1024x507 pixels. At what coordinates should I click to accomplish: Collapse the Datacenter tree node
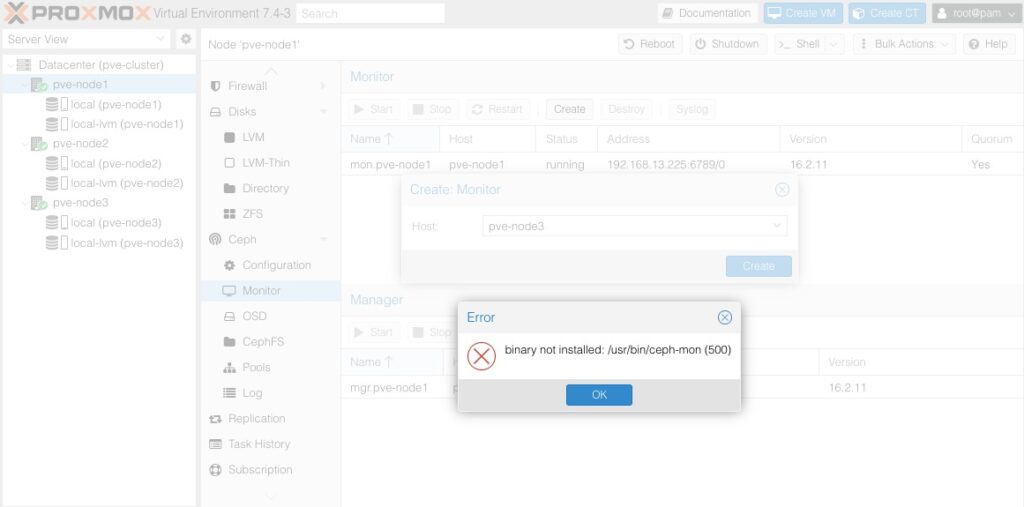[10, 65]
